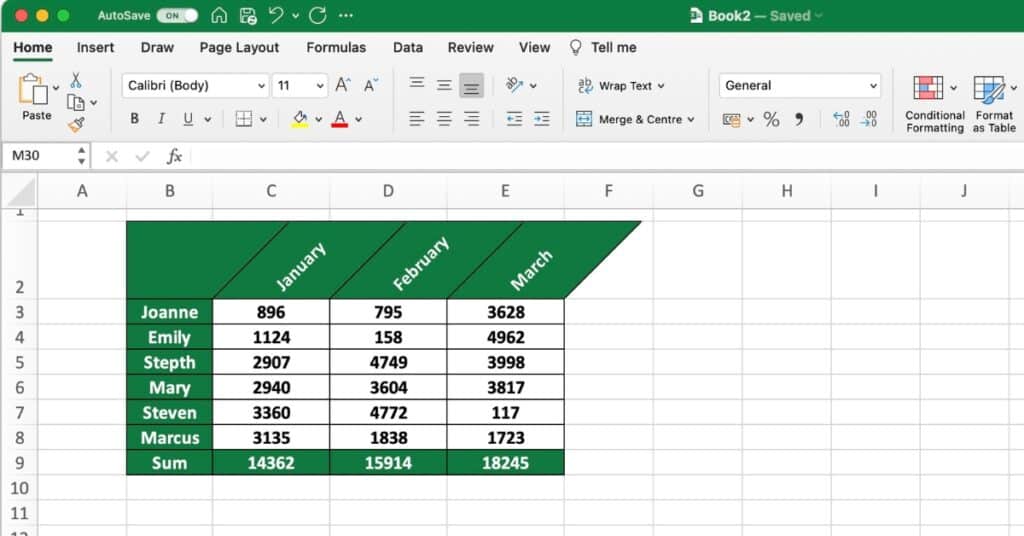1024x536 pixels.
Task: Select the cell labelled Steven
Action: pos(170,413)
